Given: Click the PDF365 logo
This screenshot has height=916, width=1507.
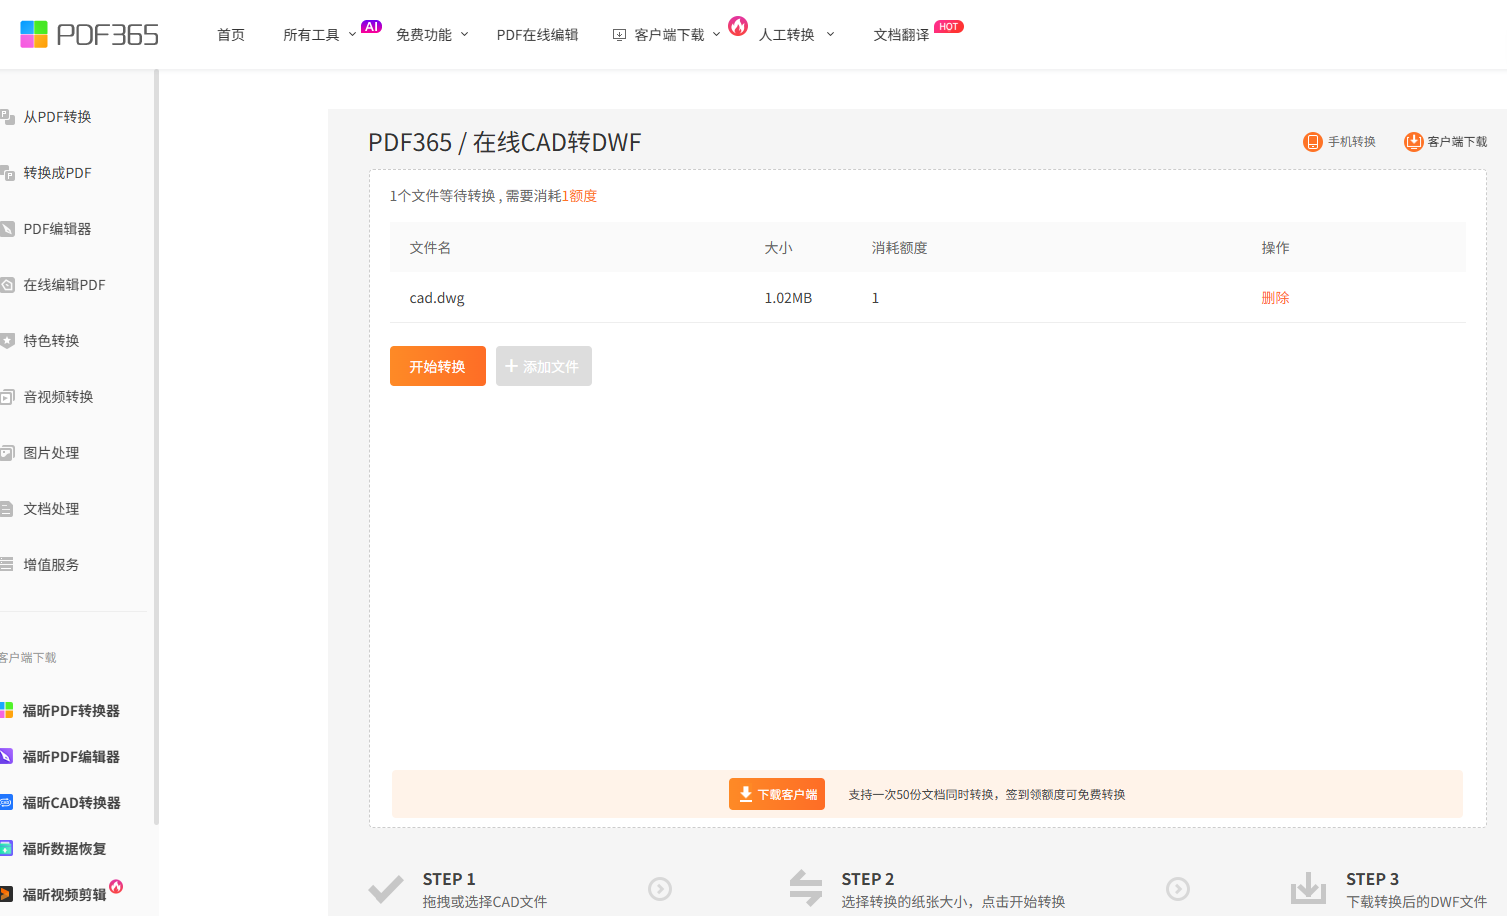Looking at the screenshot, I should (89, 35).
